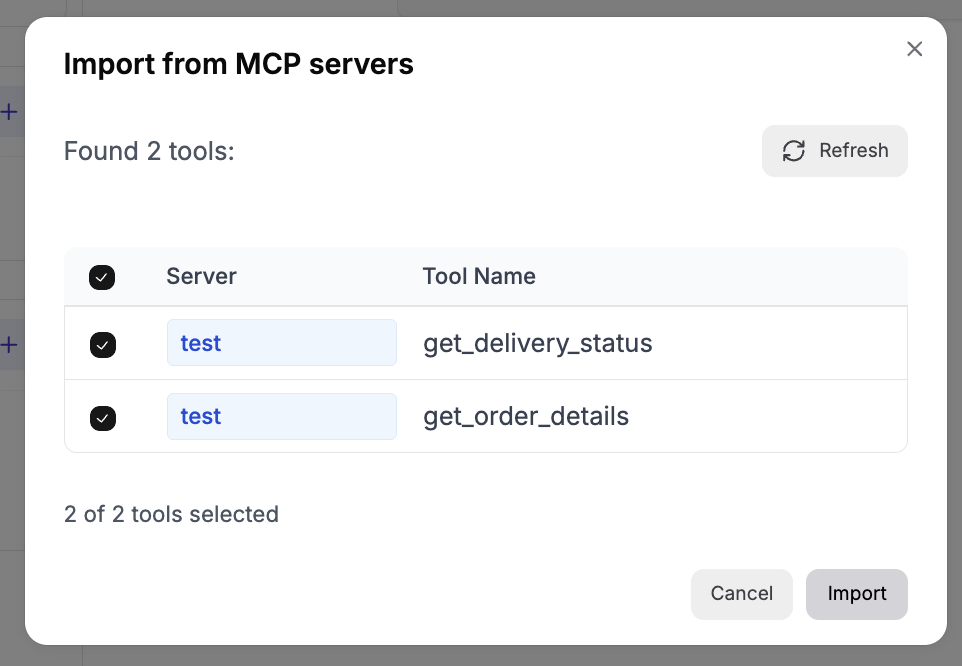The height and width of the screenshot is (666, 962).
Task: Uncheck the get_delivery_status checkbox
Action: coord(103,344)
